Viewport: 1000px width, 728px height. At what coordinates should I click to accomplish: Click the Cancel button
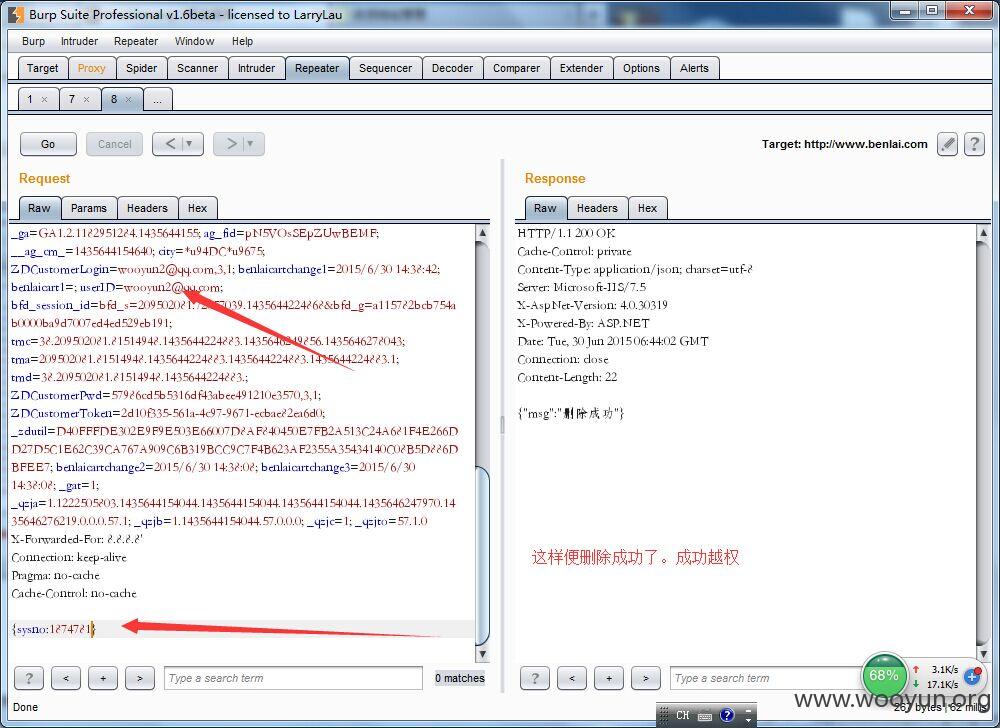coord(115,144)
